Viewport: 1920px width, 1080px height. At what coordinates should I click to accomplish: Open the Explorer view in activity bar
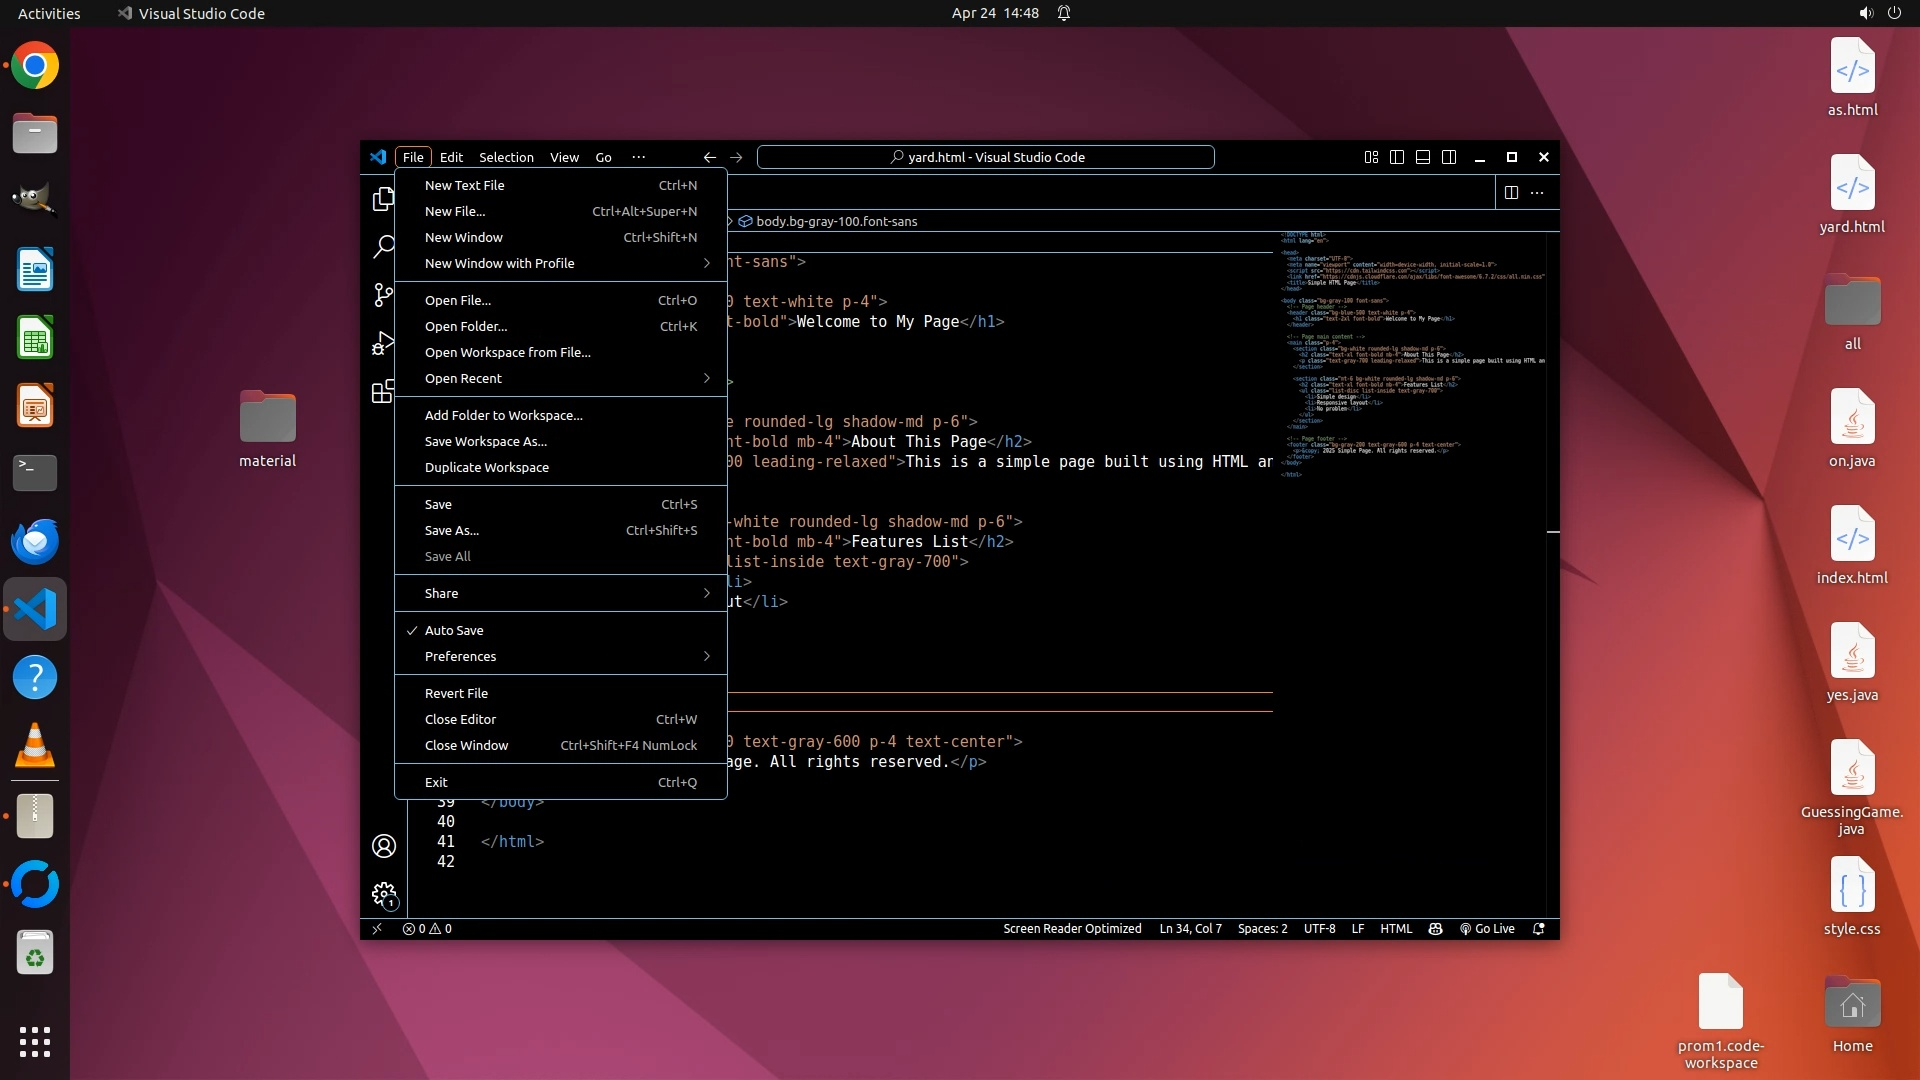coord(383,199)
